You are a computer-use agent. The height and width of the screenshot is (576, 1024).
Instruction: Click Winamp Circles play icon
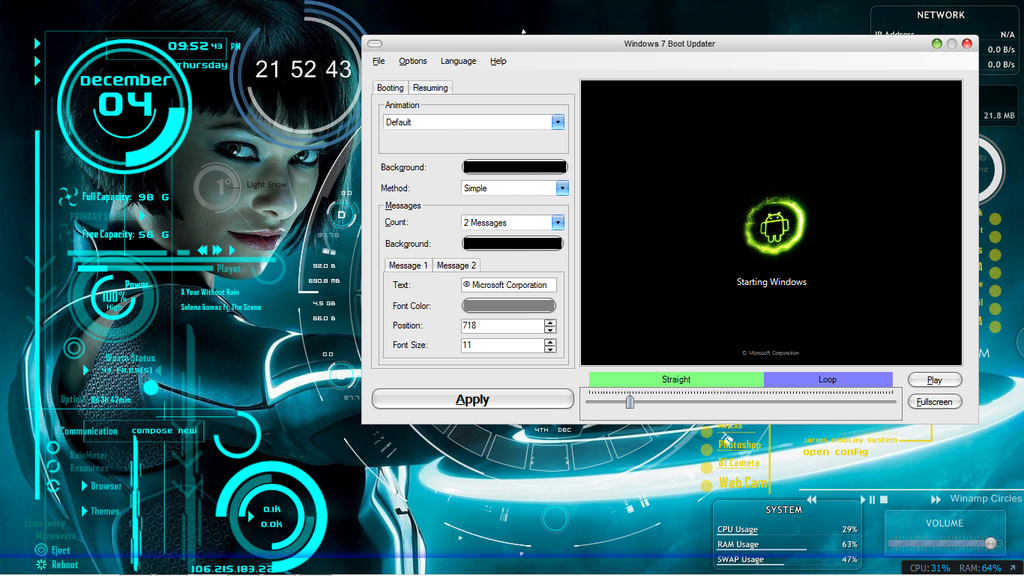[863, 500]
